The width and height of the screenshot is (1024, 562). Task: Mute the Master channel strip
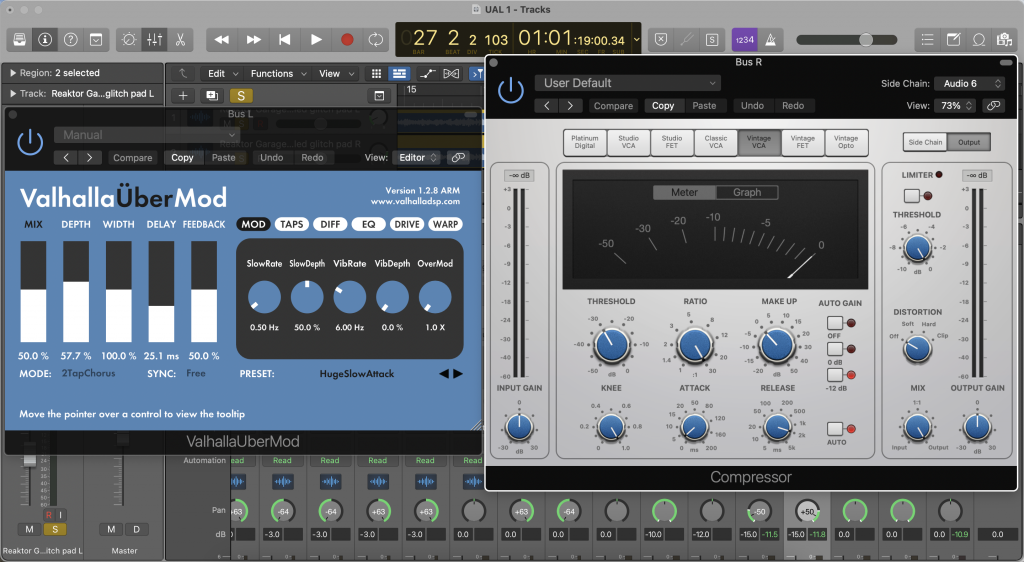tap(111, 529)
